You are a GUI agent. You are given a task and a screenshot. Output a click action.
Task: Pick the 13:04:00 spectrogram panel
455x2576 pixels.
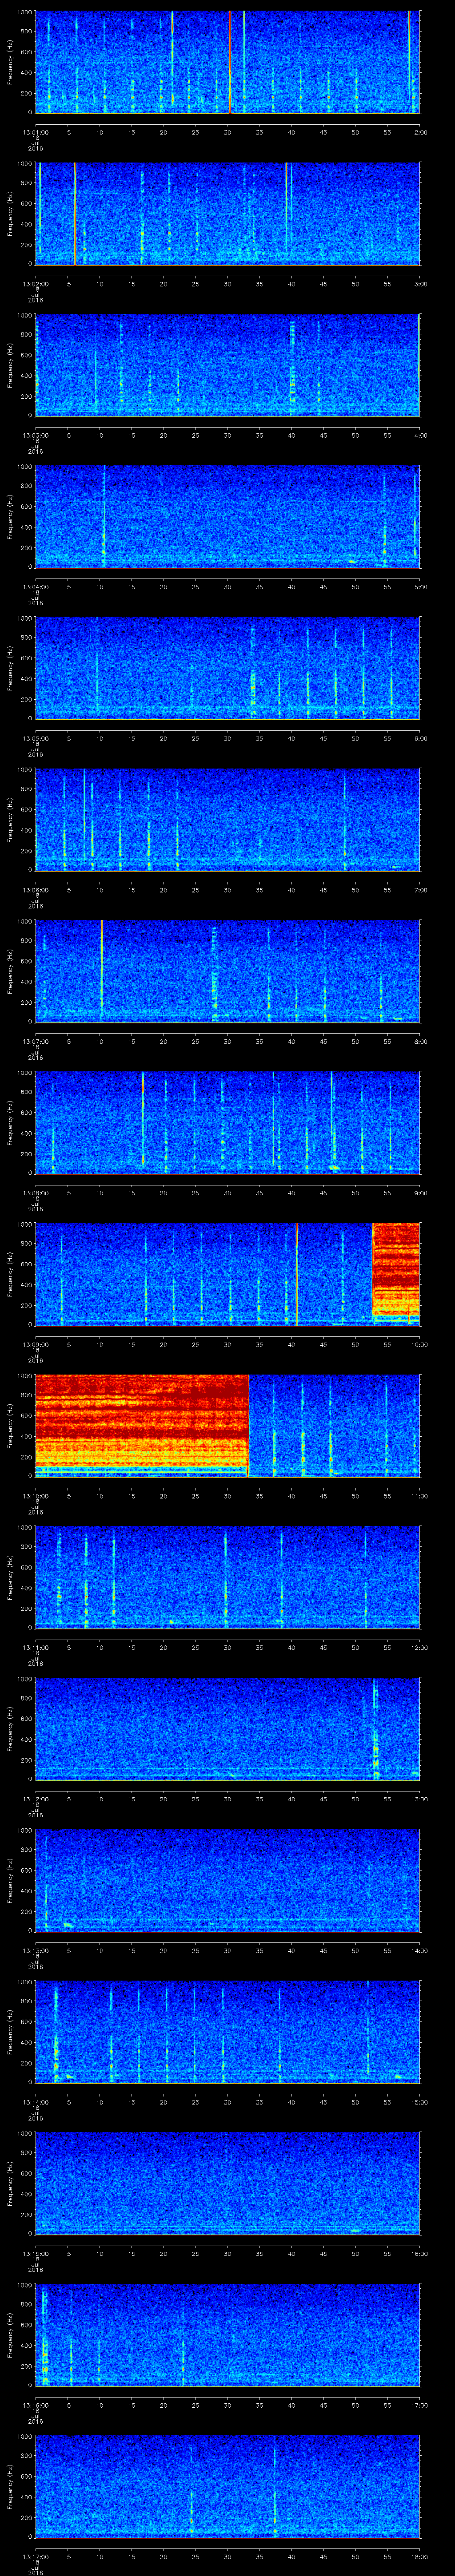point(228,517)
